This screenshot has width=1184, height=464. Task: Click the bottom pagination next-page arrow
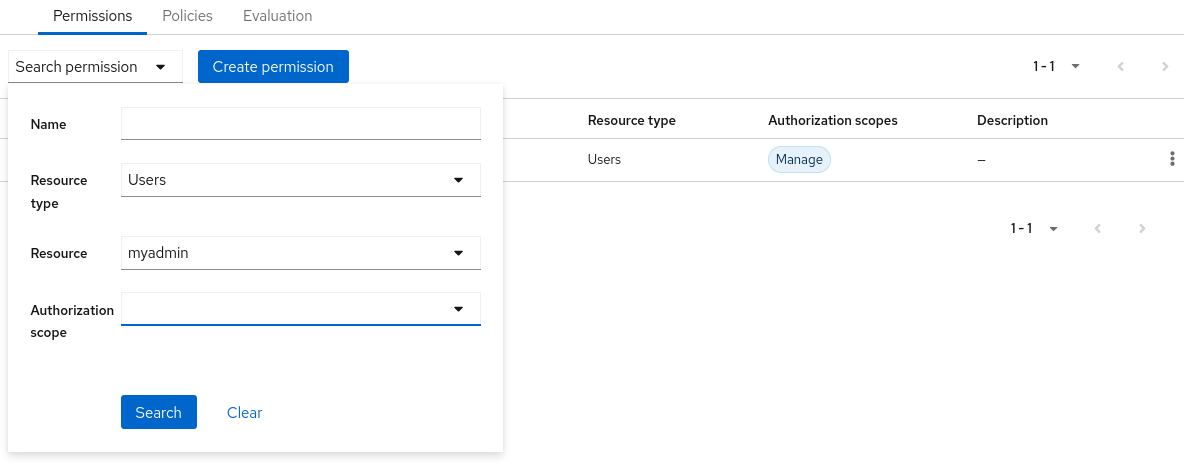(x=1142, y=229)
